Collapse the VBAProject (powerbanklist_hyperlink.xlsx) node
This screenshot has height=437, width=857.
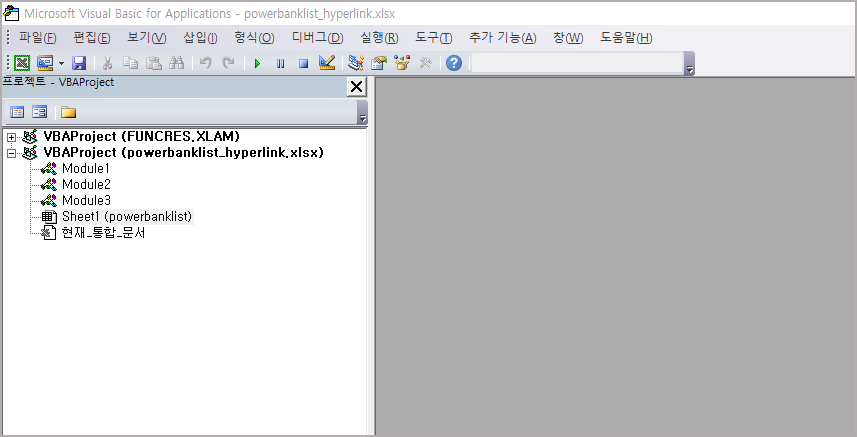click(x=11, y=153)
